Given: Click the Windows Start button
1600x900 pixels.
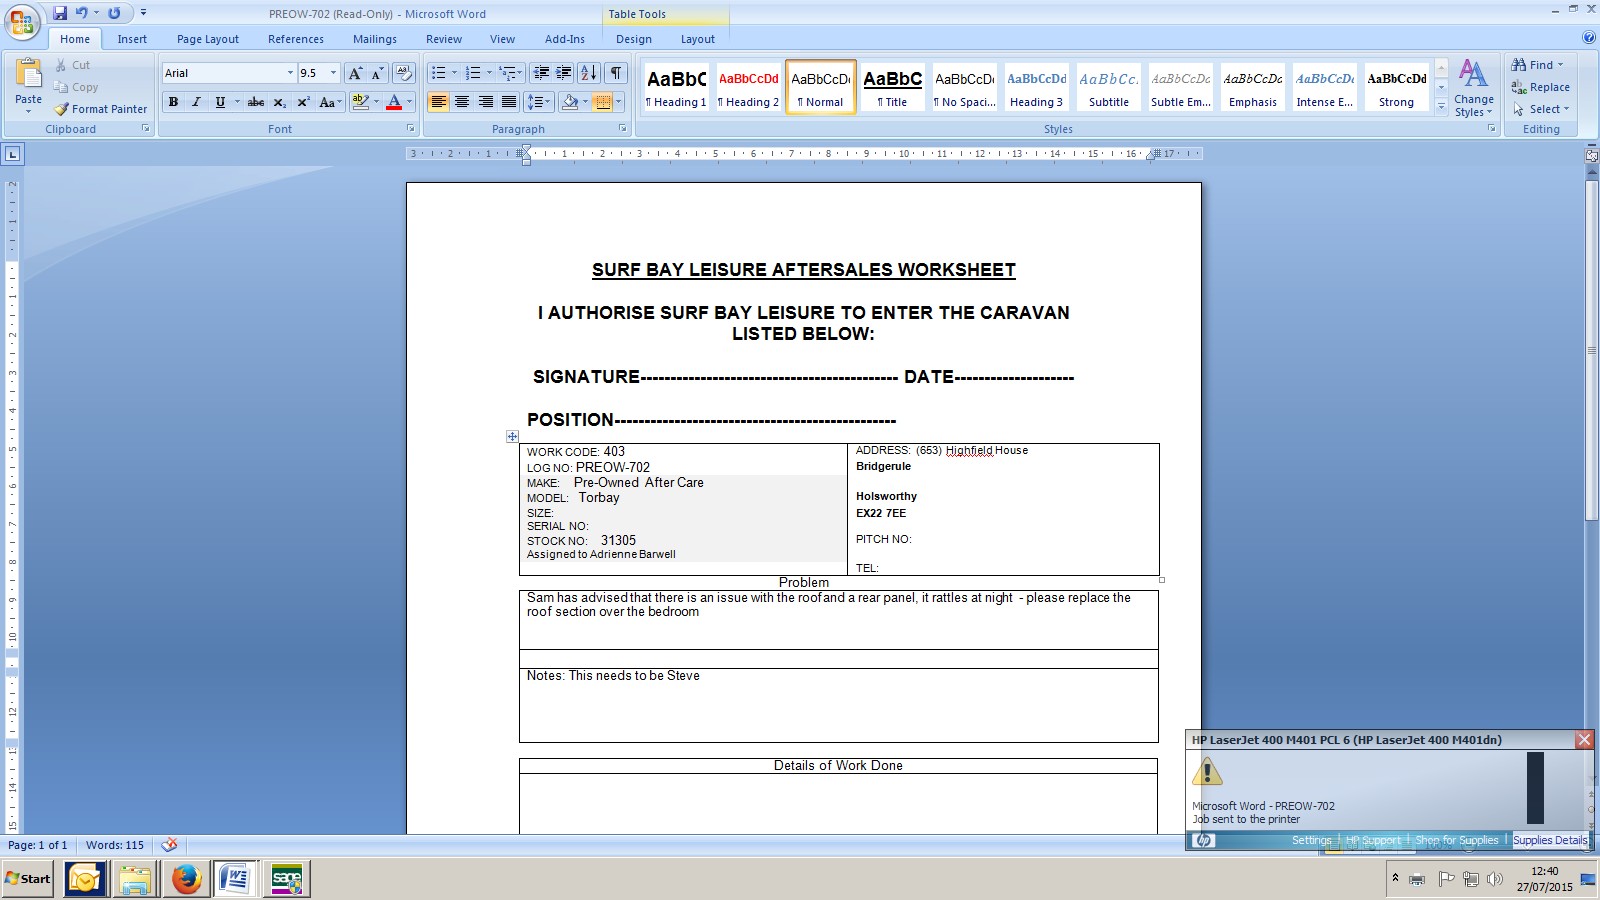Looking at the screenshot, I should pyautogui.click(x=28, y=879).
